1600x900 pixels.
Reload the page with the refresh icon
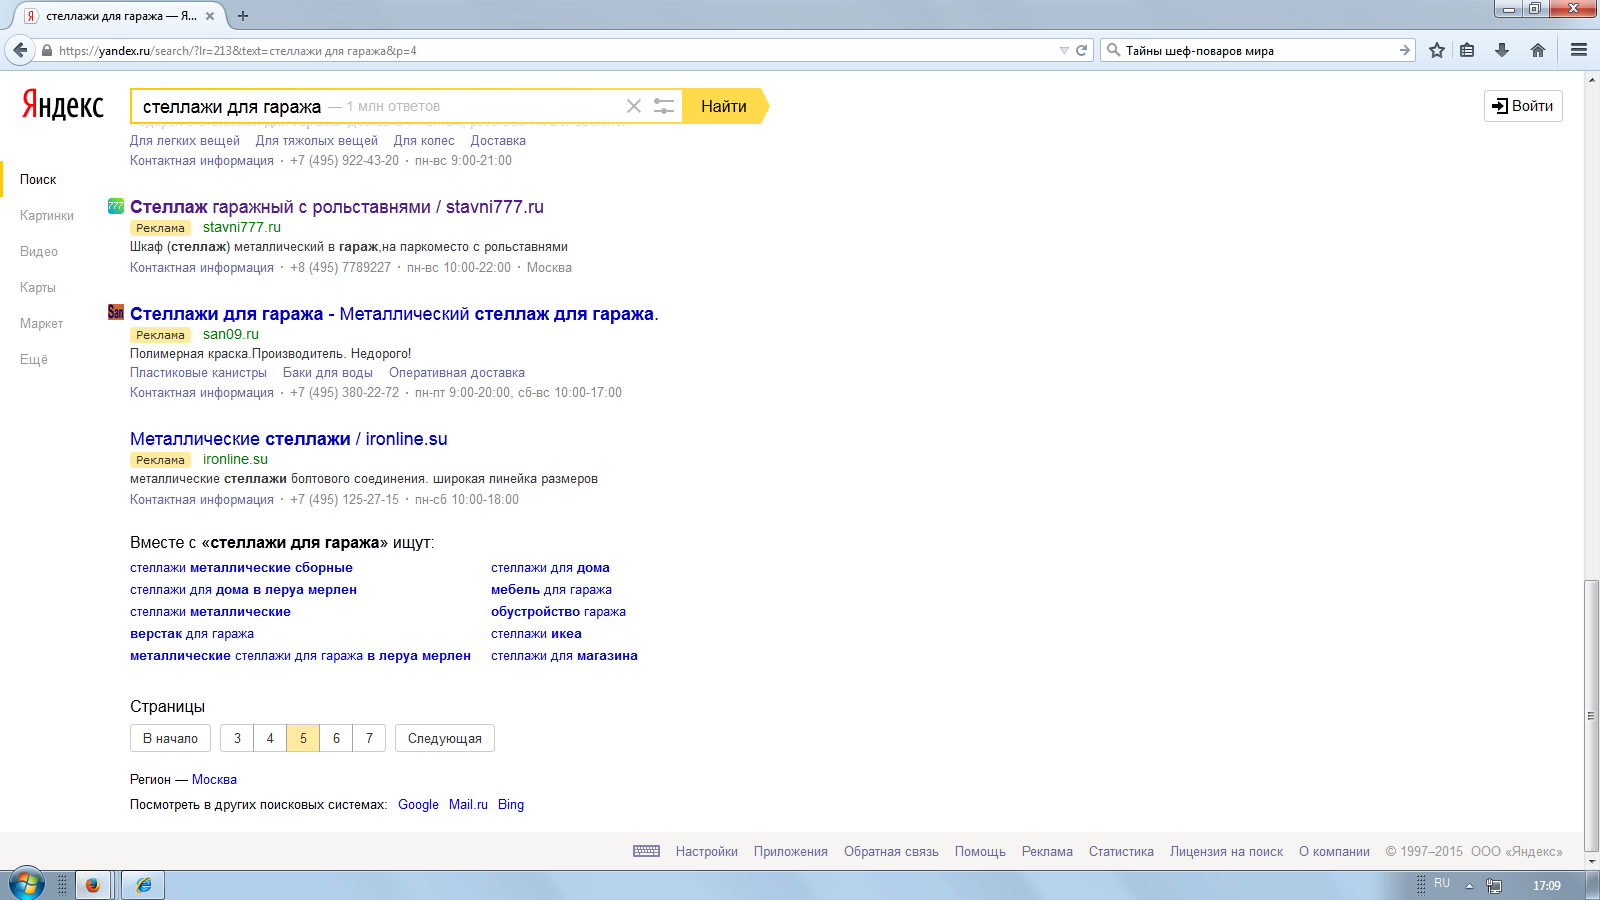click(1081, 50)
